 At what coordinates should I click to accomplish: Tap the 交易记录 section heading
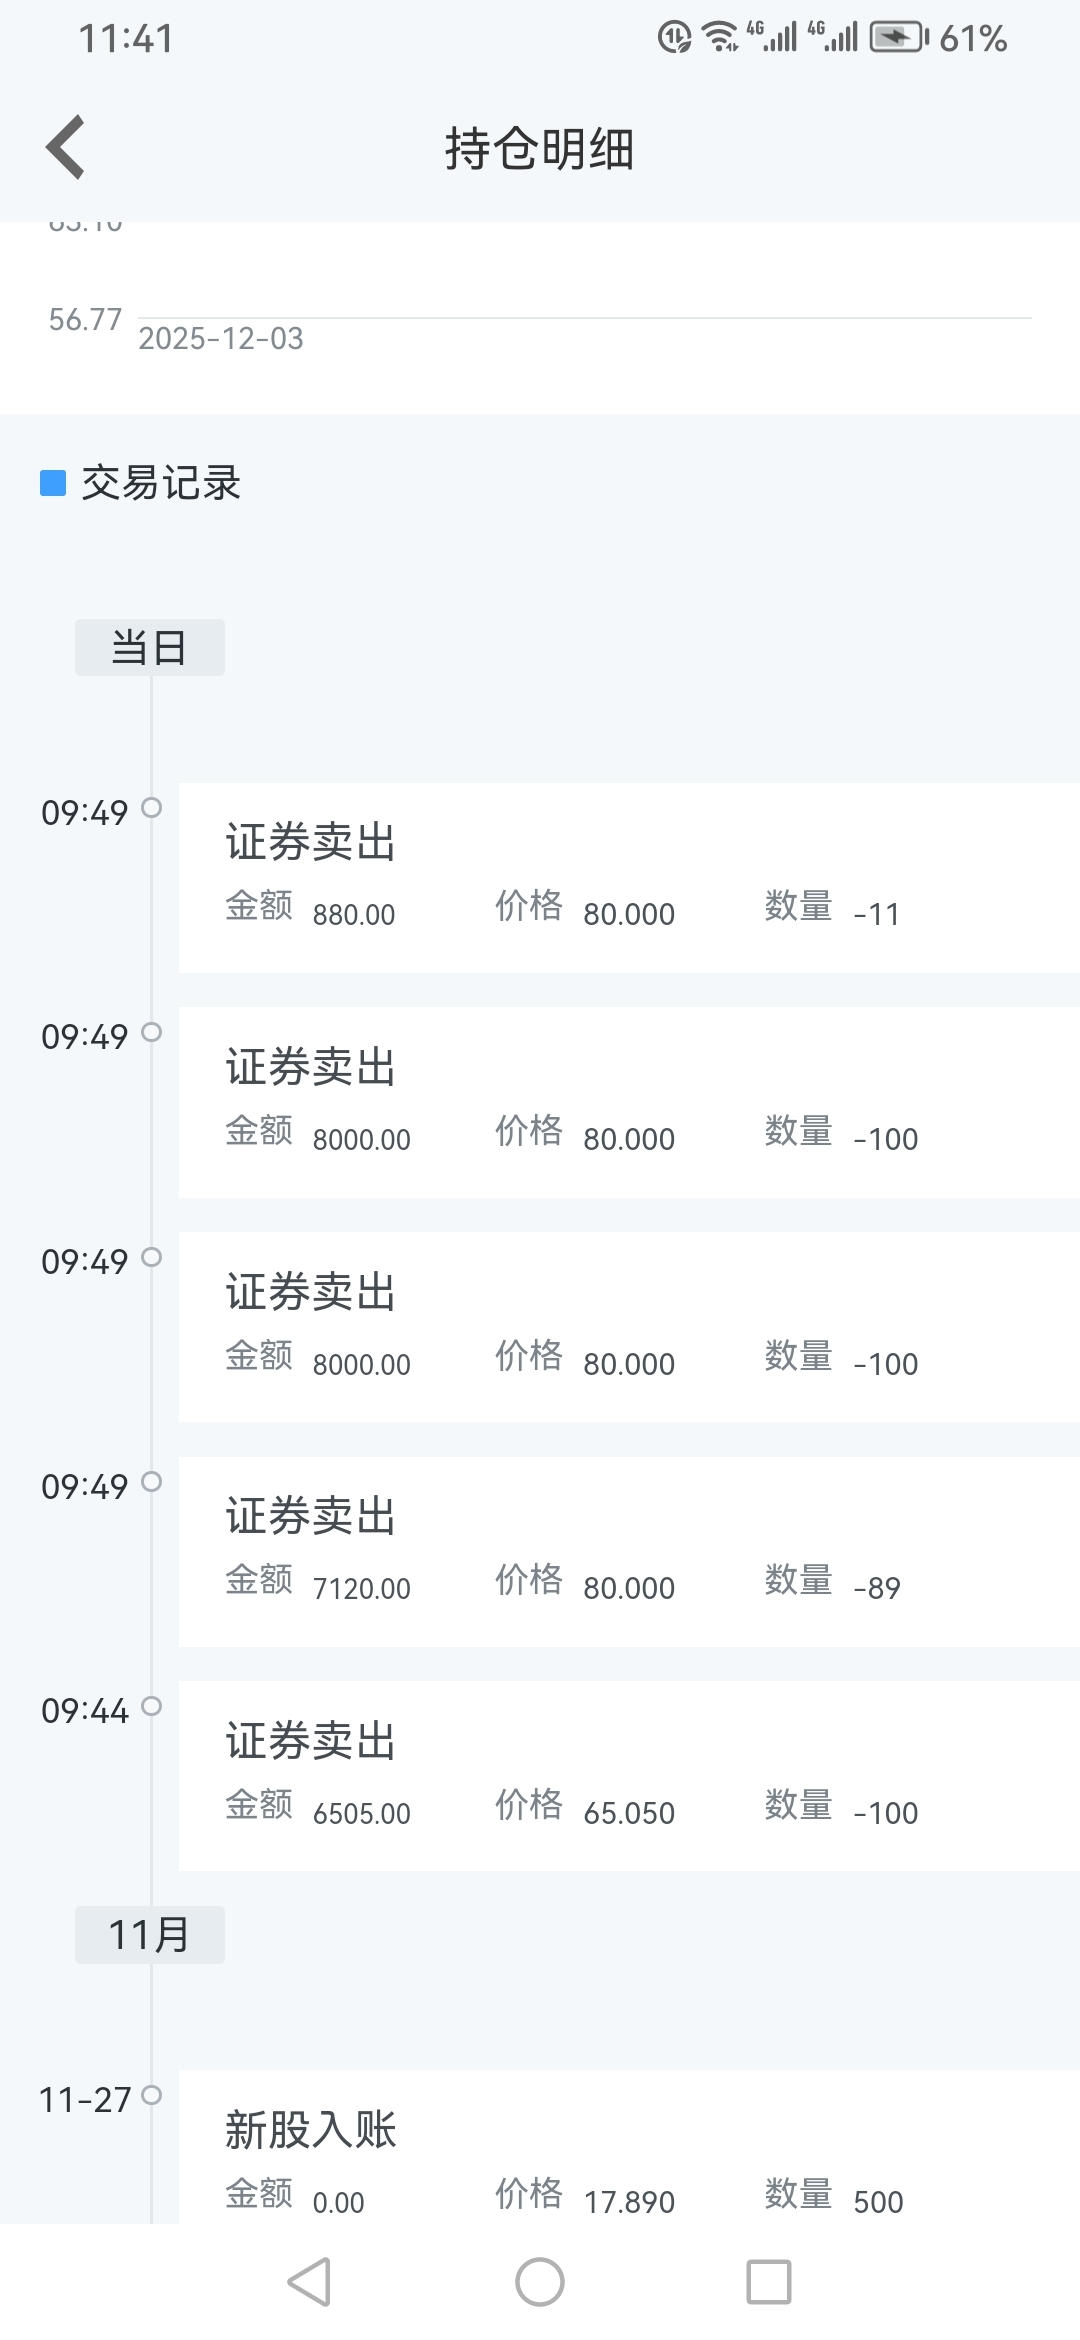tap(161, 483)
